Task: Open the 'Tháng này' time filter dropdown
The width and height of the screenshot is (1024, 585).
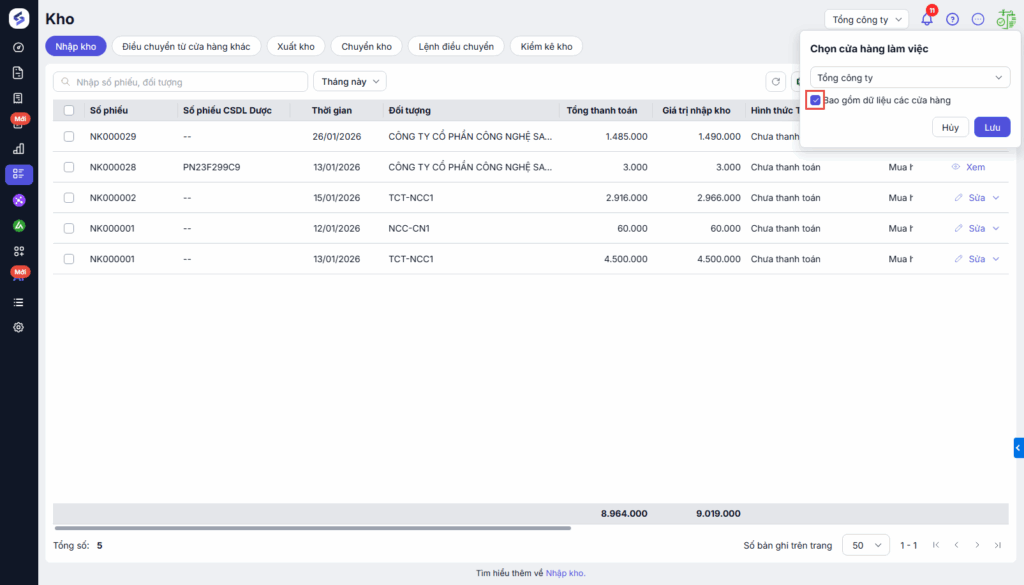Action: tap(349, 82)
